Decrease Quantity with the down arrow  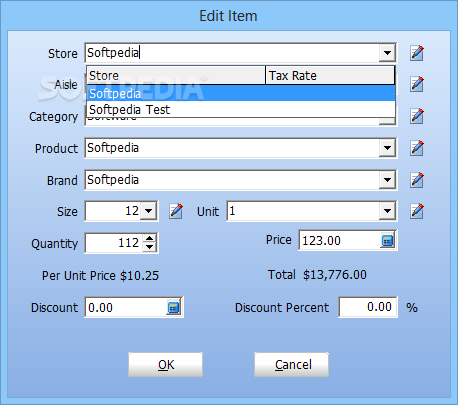pos(150,247)
